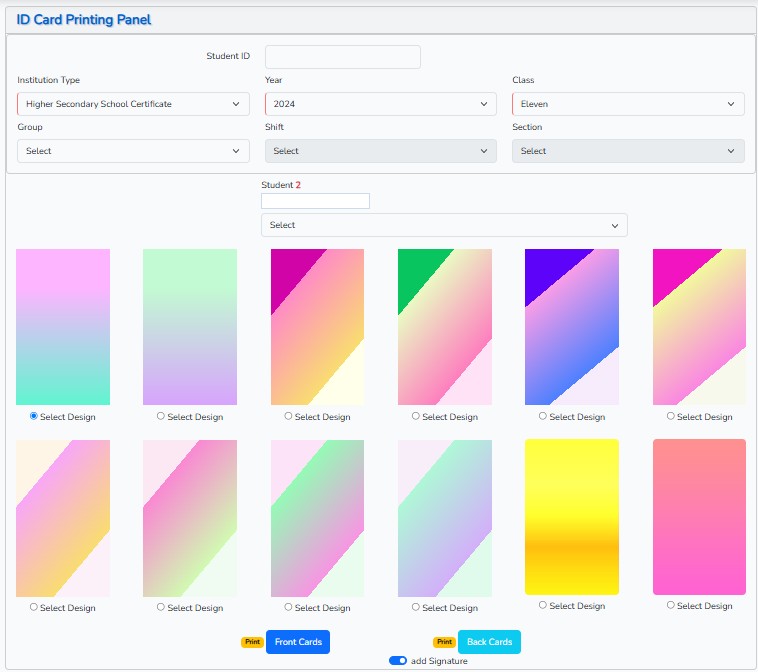This screenshot has height=672, width=758.
Task: Open the Group select dropdown
Action: (x=133, y=151)
